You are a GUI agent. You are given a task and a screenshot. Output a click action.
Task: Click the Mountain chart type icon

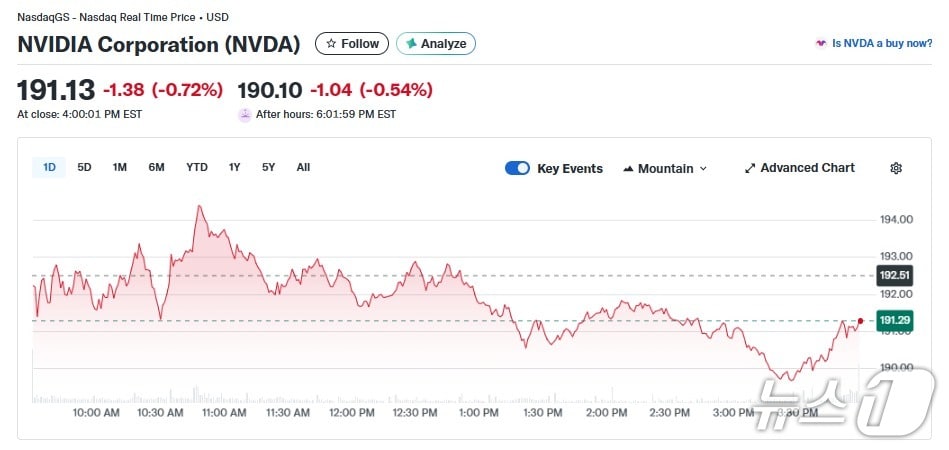tap(628, 168)
